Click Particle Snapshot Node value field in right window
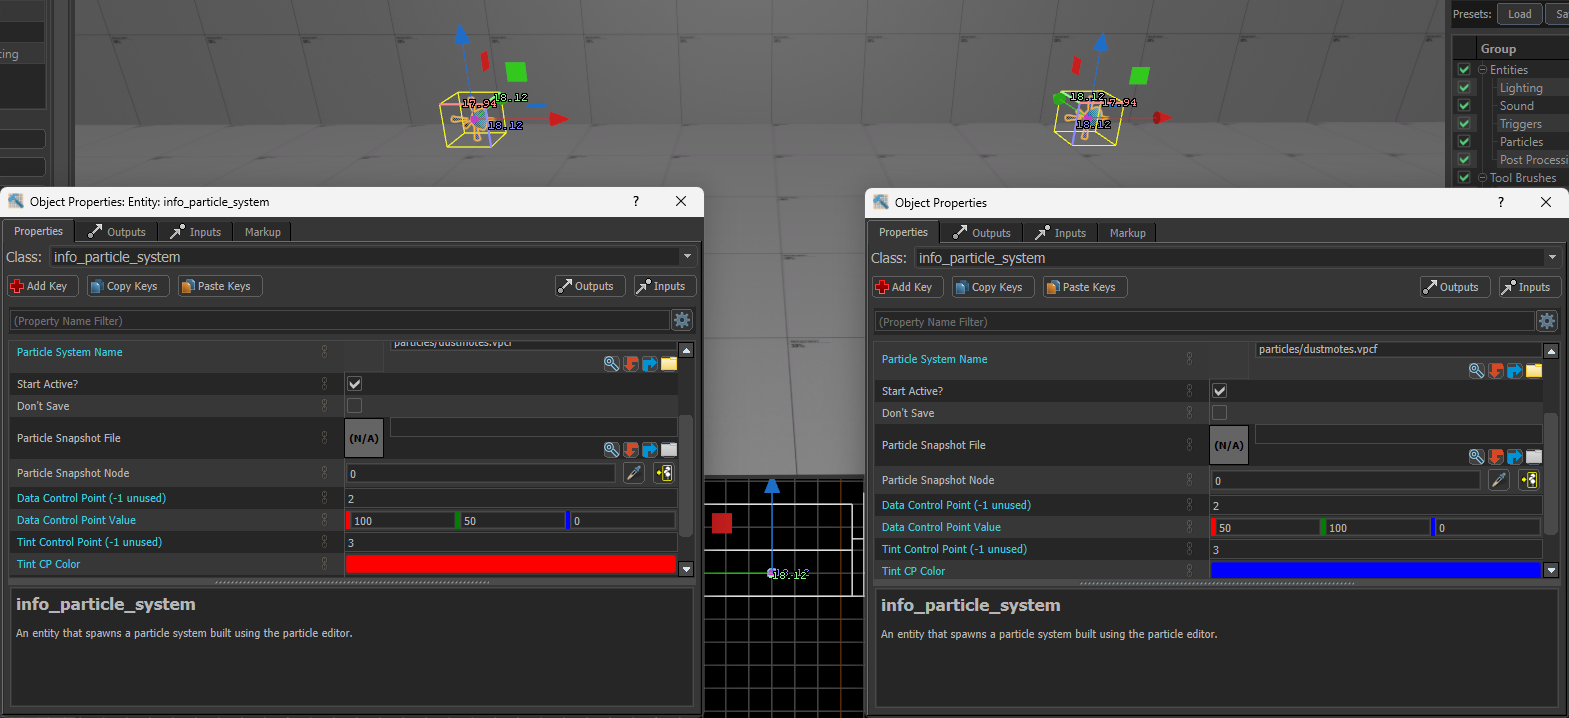Screen dimensions: 1569x718 coord(1345,480)
